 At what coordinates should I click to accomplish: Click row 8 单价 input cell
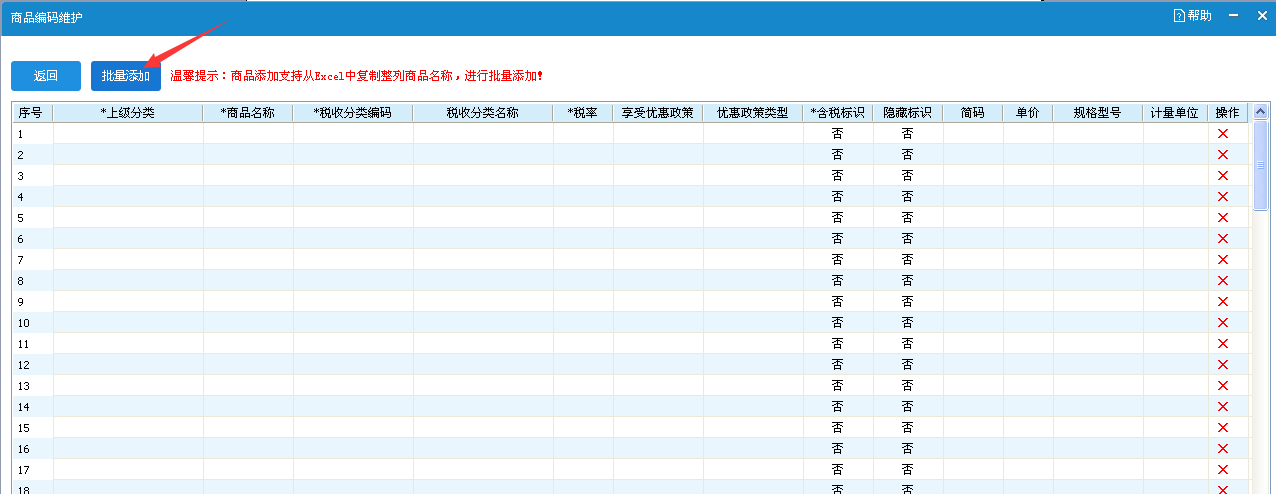(x=1028, y=281)
